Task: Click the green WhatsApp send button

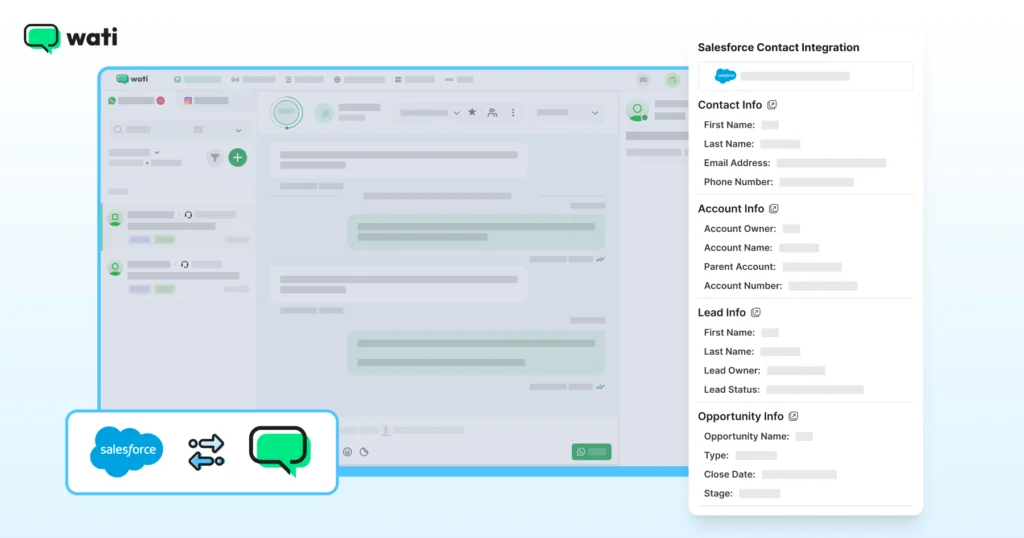Action: 592,452
